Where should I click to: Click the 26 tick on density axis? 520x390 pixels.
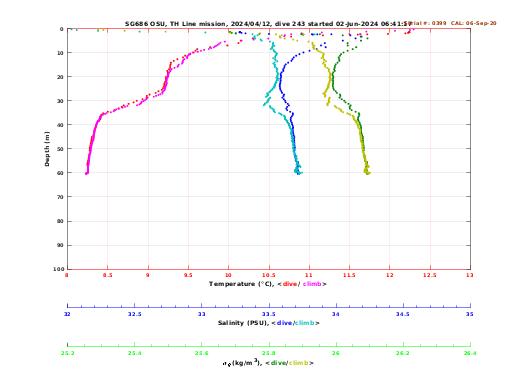pos(336,353)
